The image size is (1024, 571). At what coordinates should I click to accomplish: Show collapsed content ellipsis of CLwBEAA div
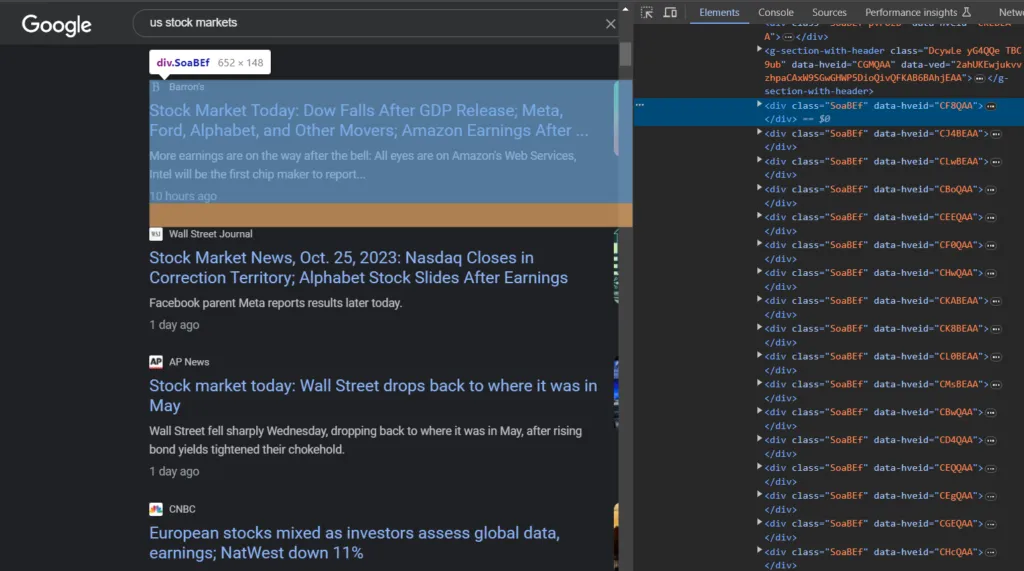[x=991, y=161]
